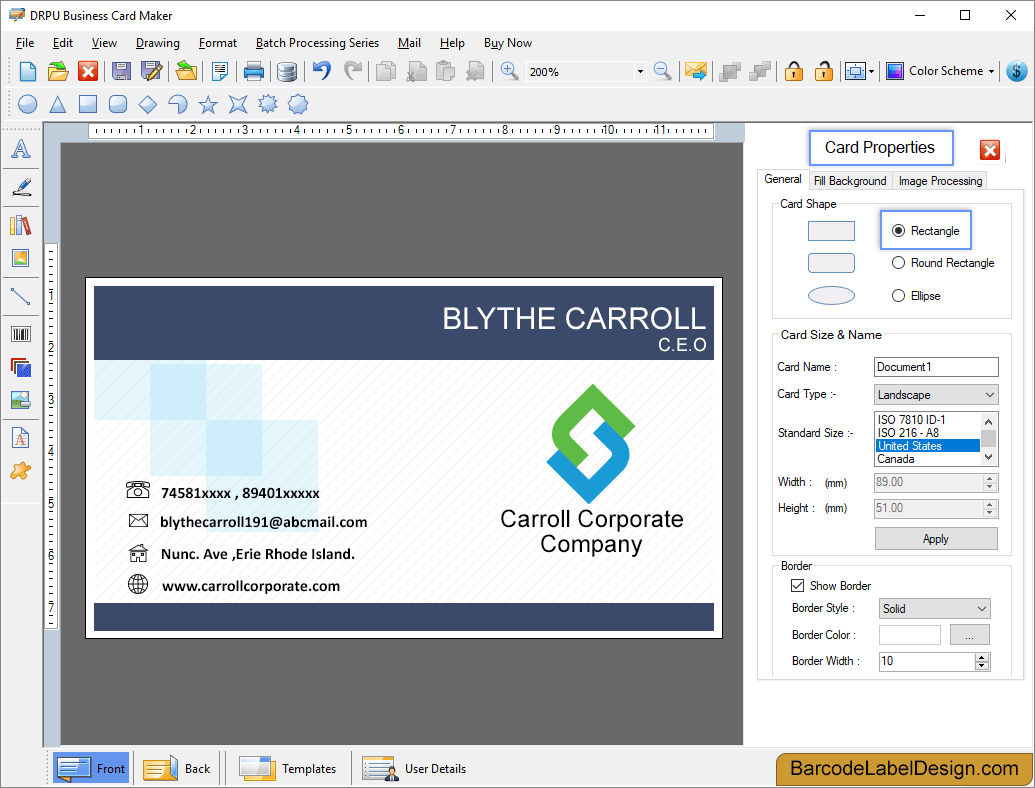Select the Text tool letter A icon
The width and height of the screenshot is (1035, 788).
click(x=21, y=149)
